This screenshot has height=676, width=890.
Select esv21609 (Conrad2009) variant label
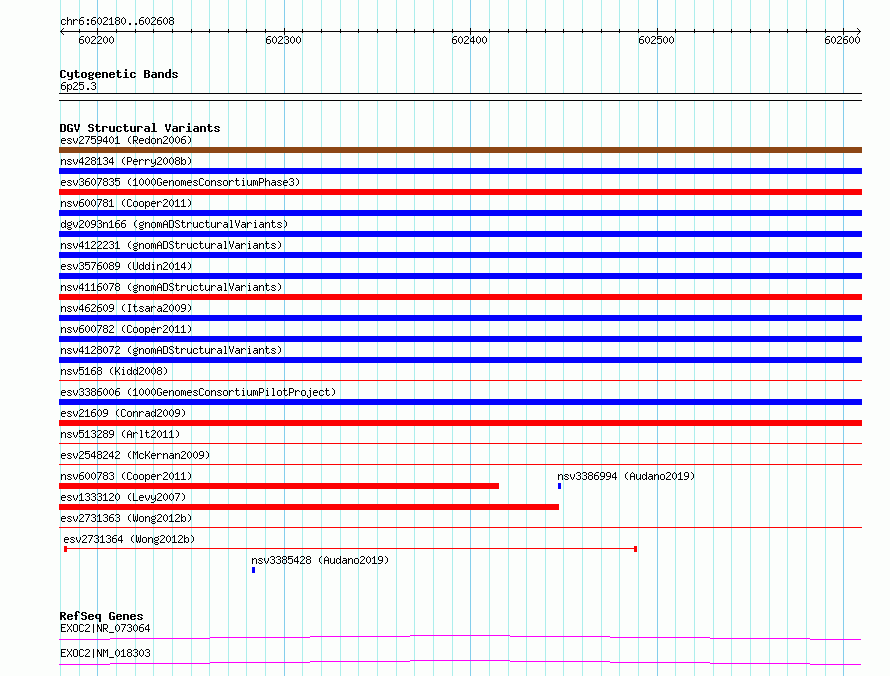(x=123, y=413)
